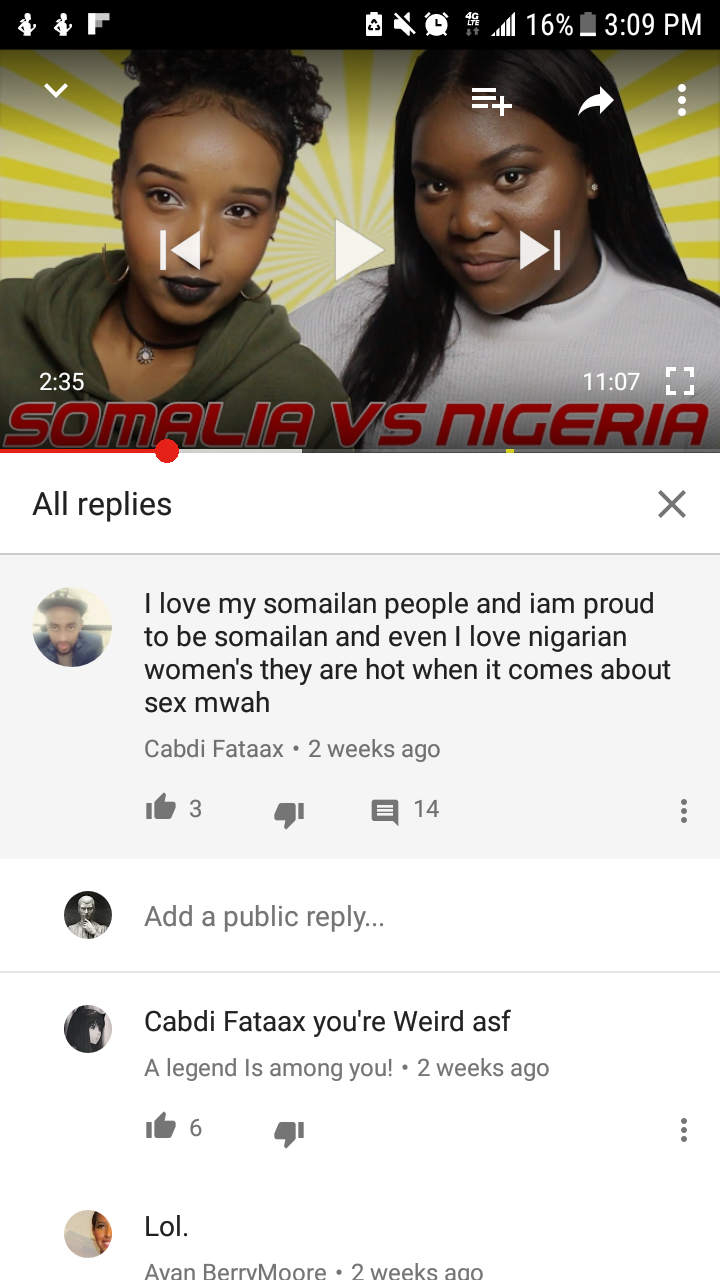Tap the Cabdi Fataax channel name
This screenshot has height=1280, width=720.
point(214,749)
